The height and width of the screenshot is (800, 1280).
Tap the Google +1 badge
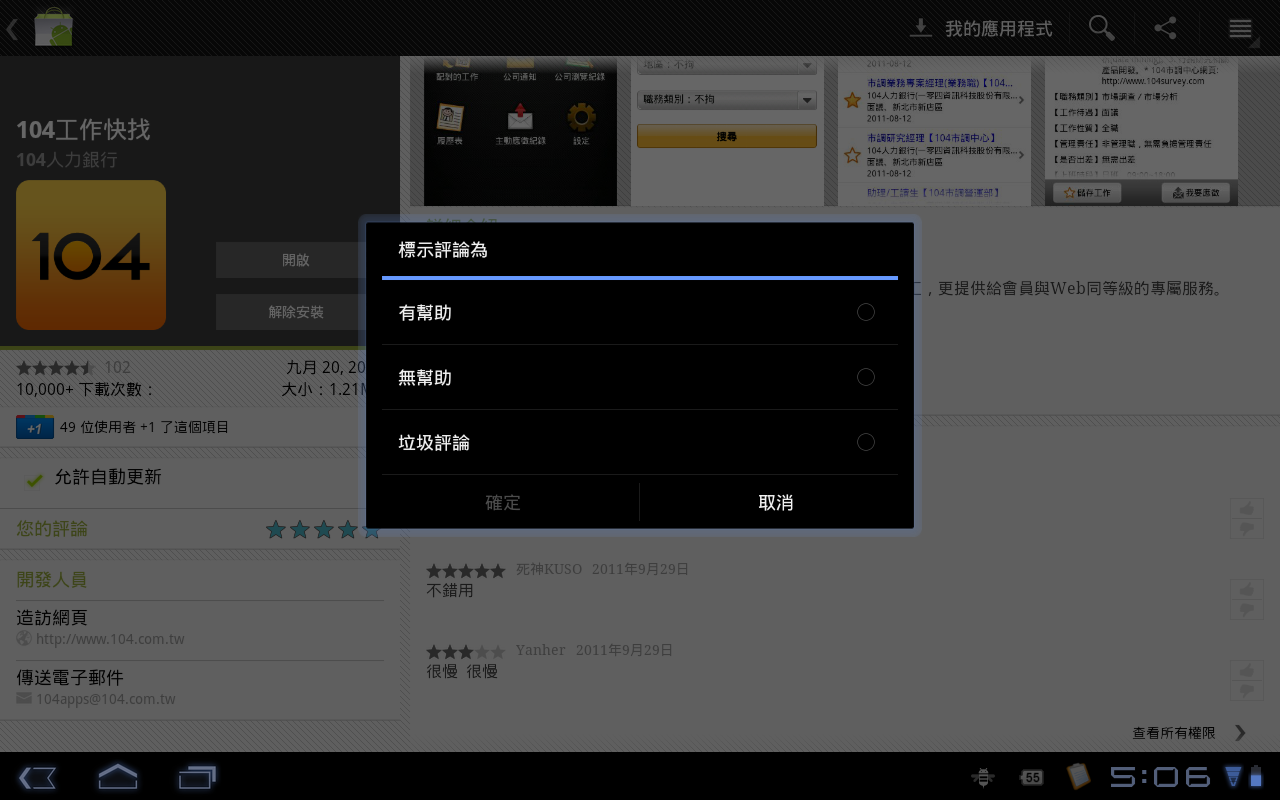(35, 427)
